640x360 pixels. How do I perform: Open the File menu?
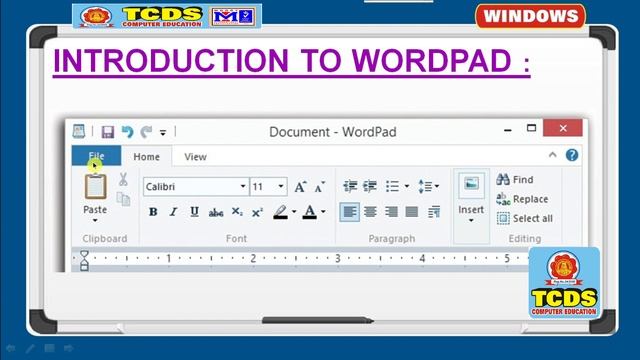(96, 156)
